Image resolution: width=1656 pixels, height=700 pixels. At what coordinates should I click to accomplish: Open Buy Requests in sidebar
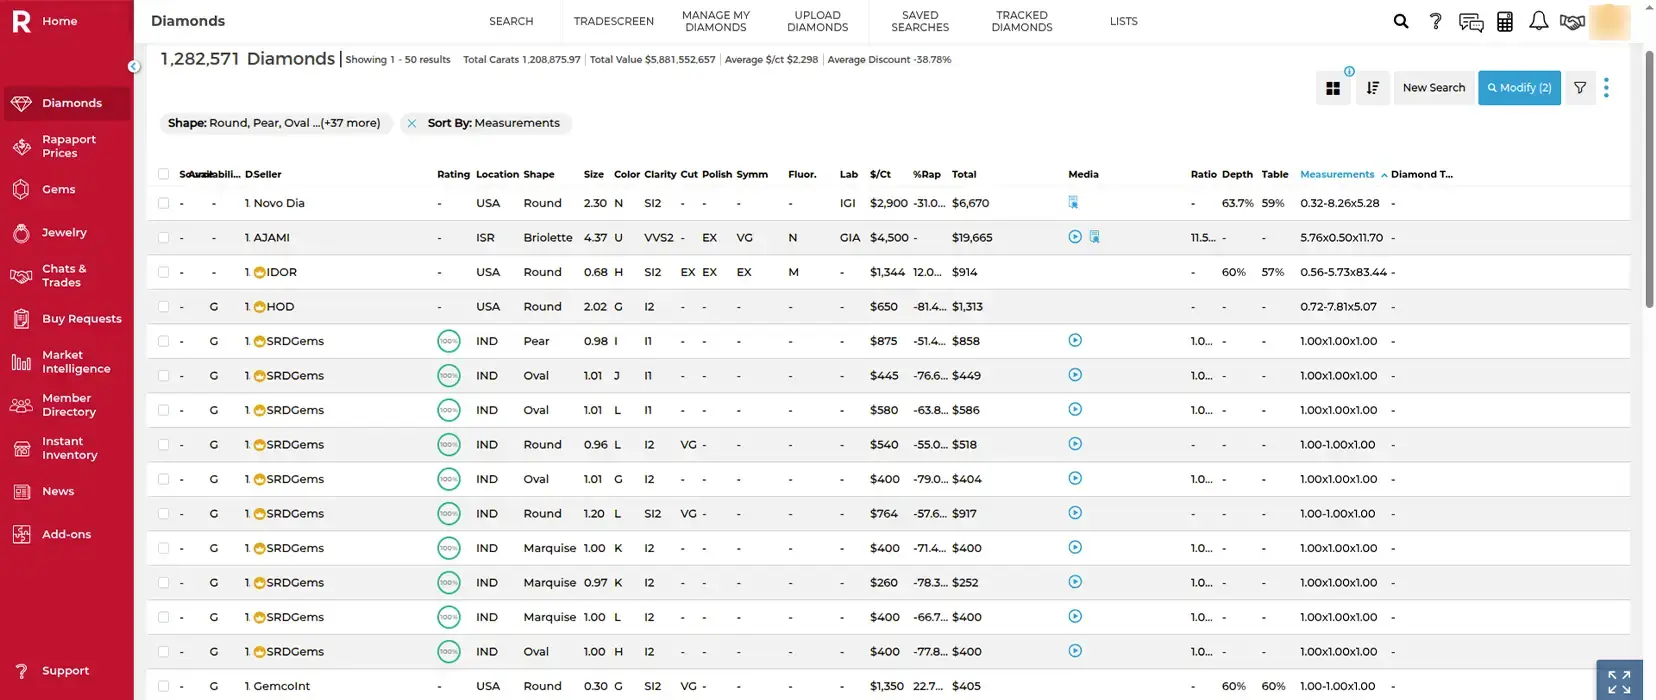tap(67, 319)
